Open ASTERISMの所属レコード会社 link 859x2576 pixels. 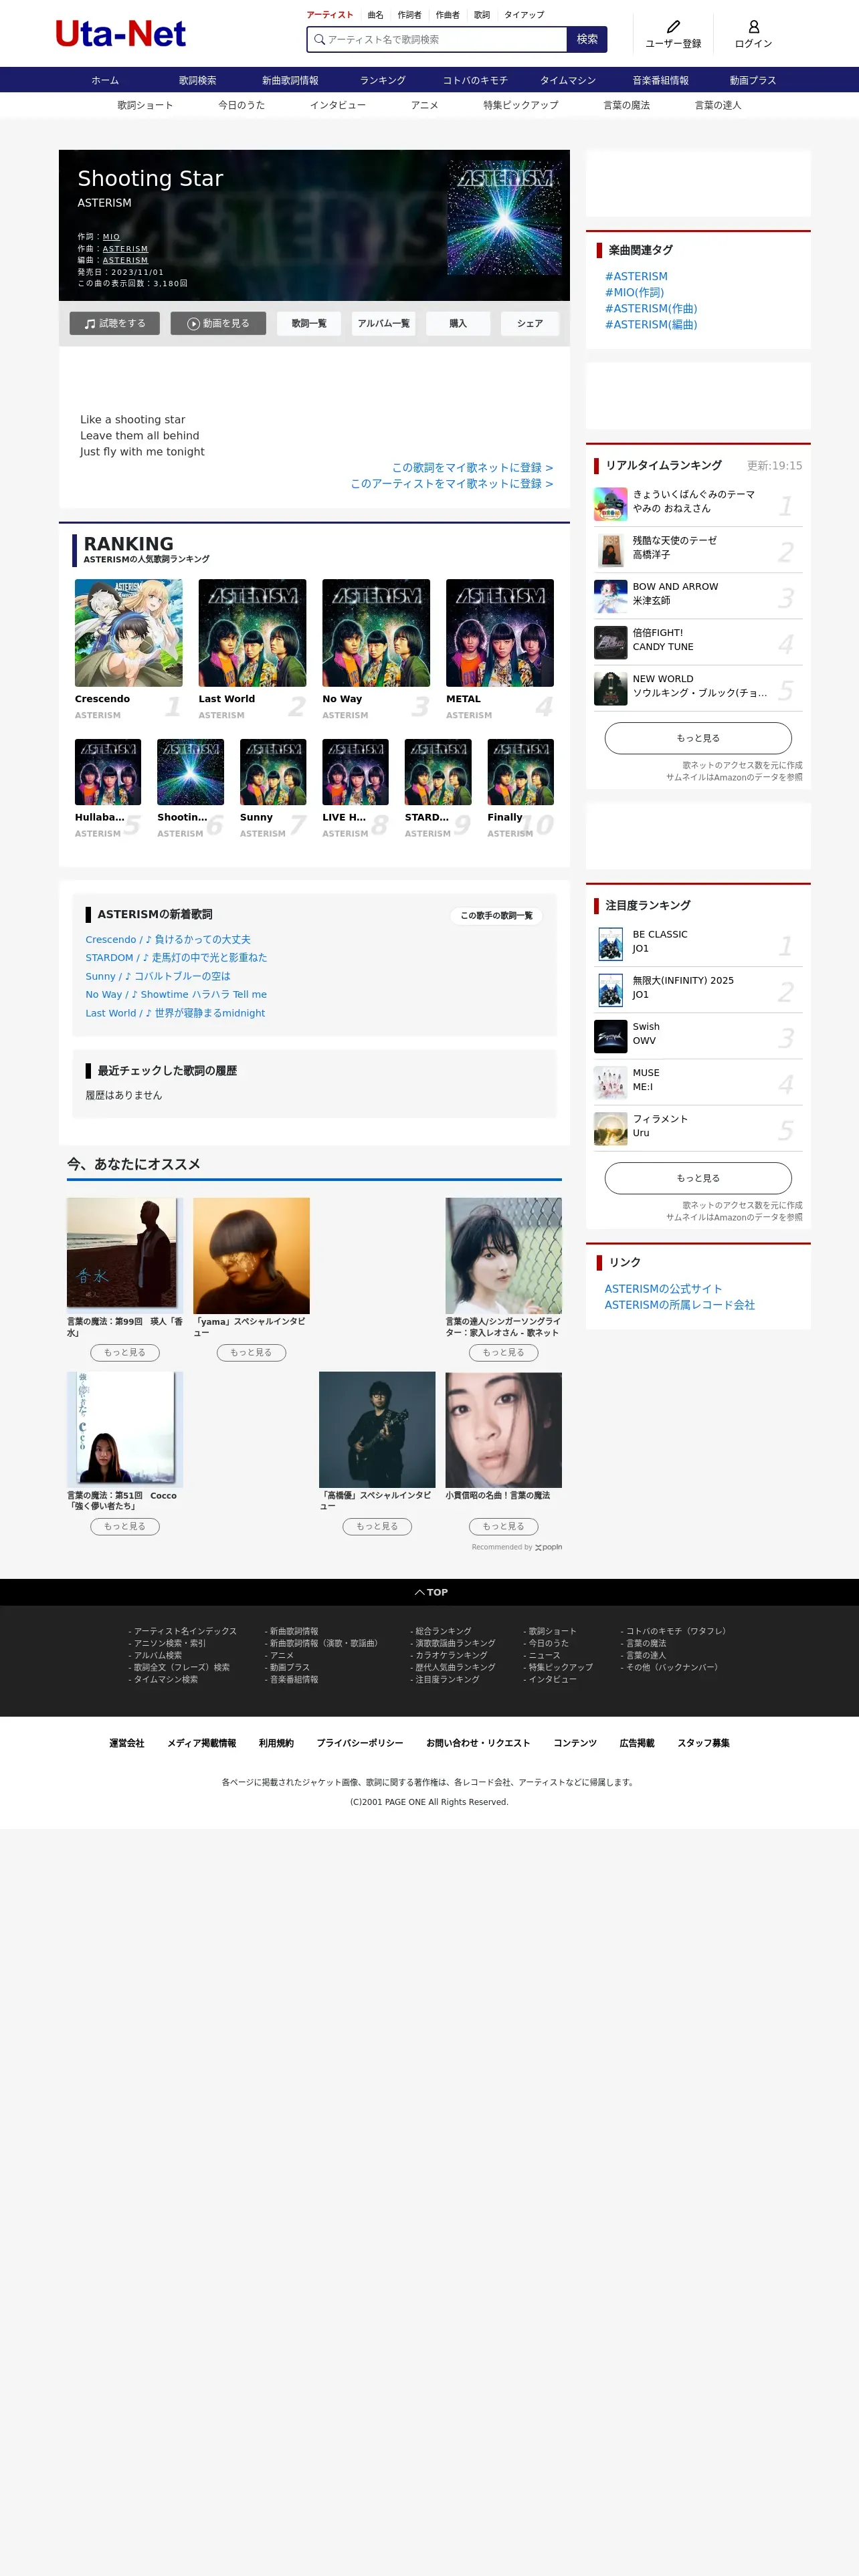click(680, 1305)
